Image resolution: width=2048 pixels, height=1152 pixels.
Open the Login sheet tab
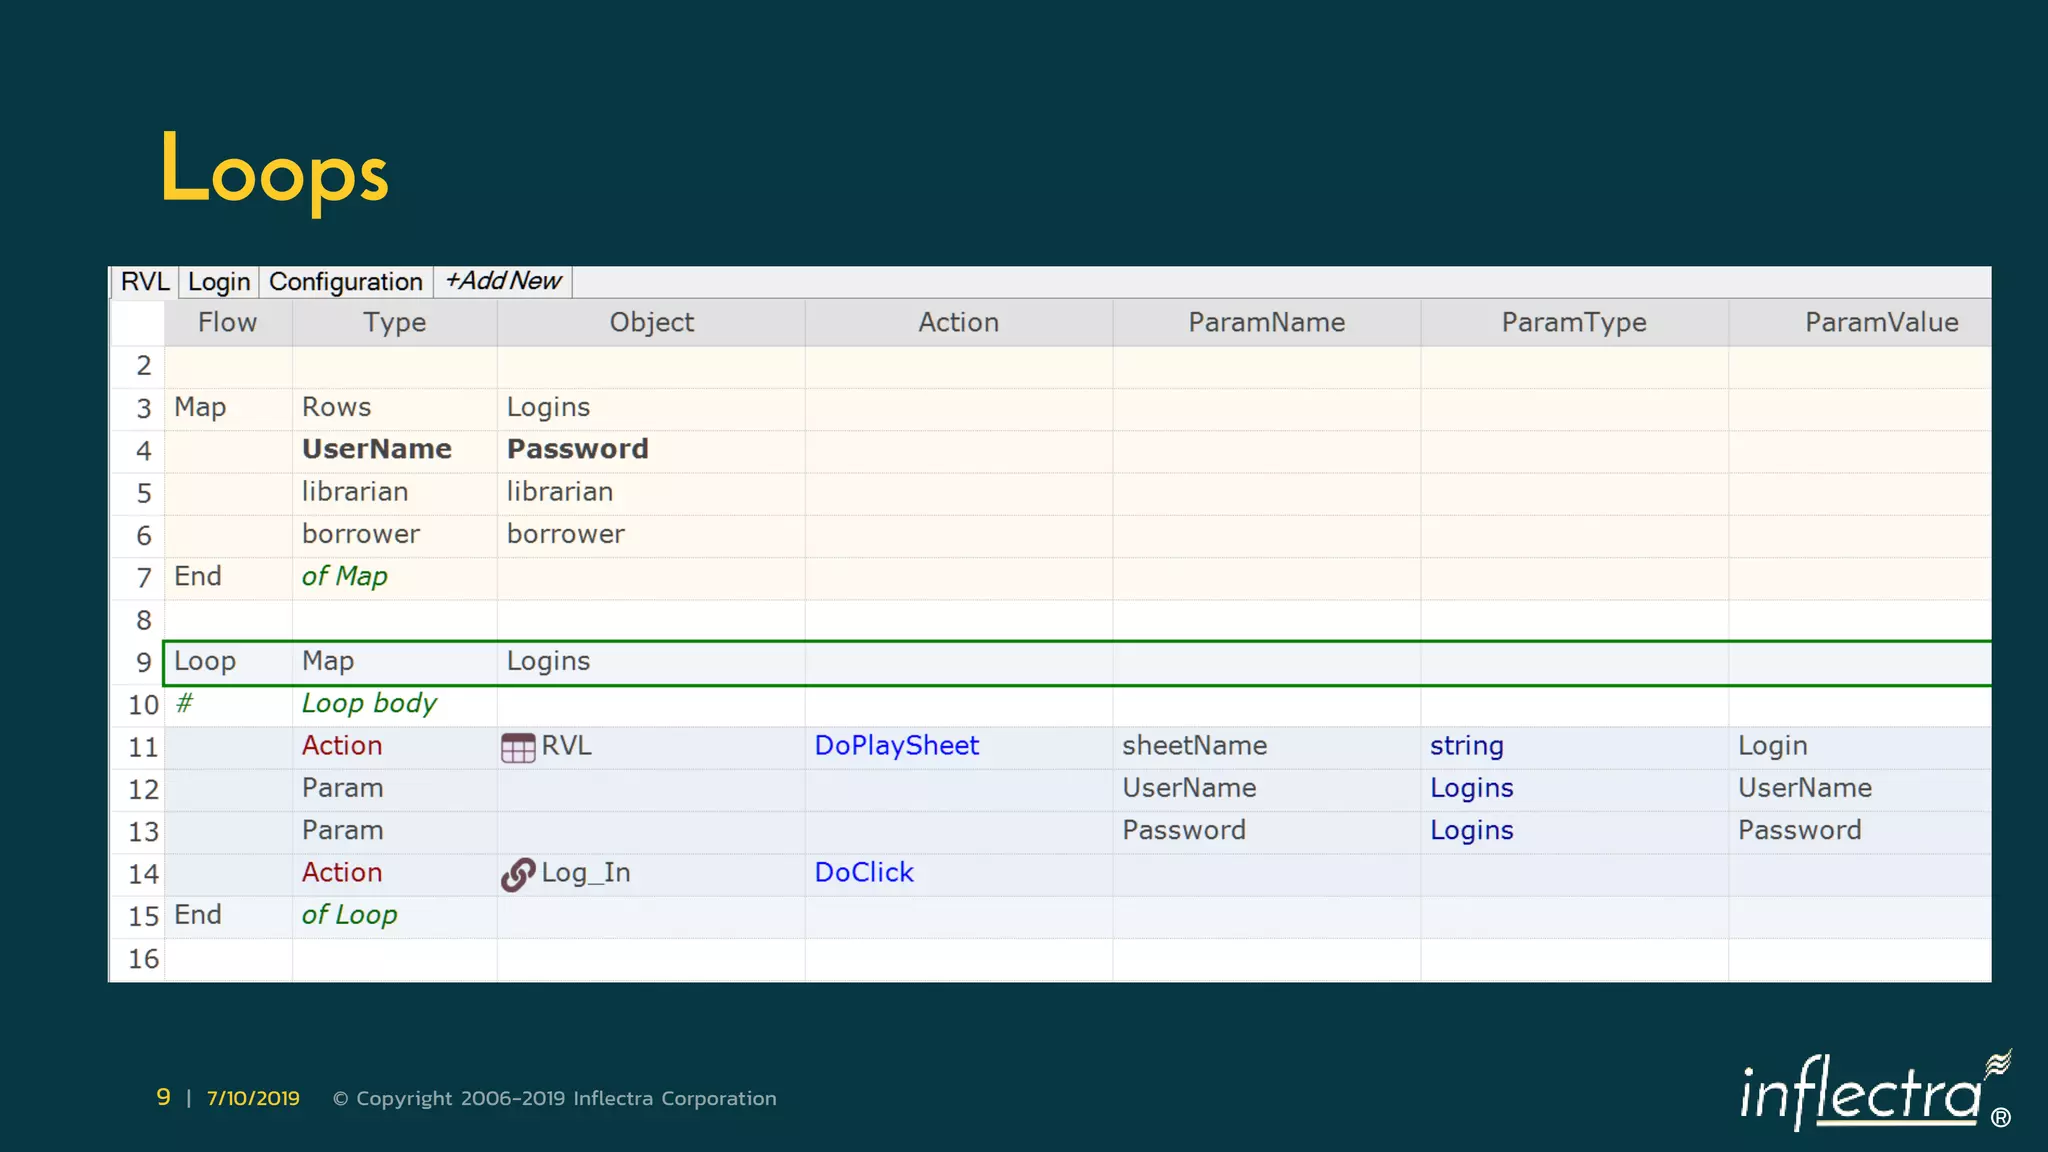pyautogui.click(x=219, y=282)
